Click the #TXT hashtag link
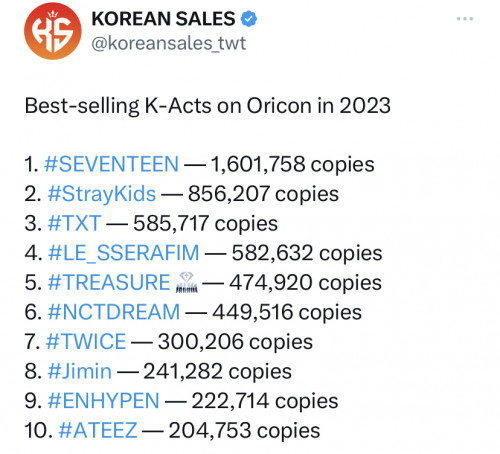500x454 pixels. click(74, 223)
